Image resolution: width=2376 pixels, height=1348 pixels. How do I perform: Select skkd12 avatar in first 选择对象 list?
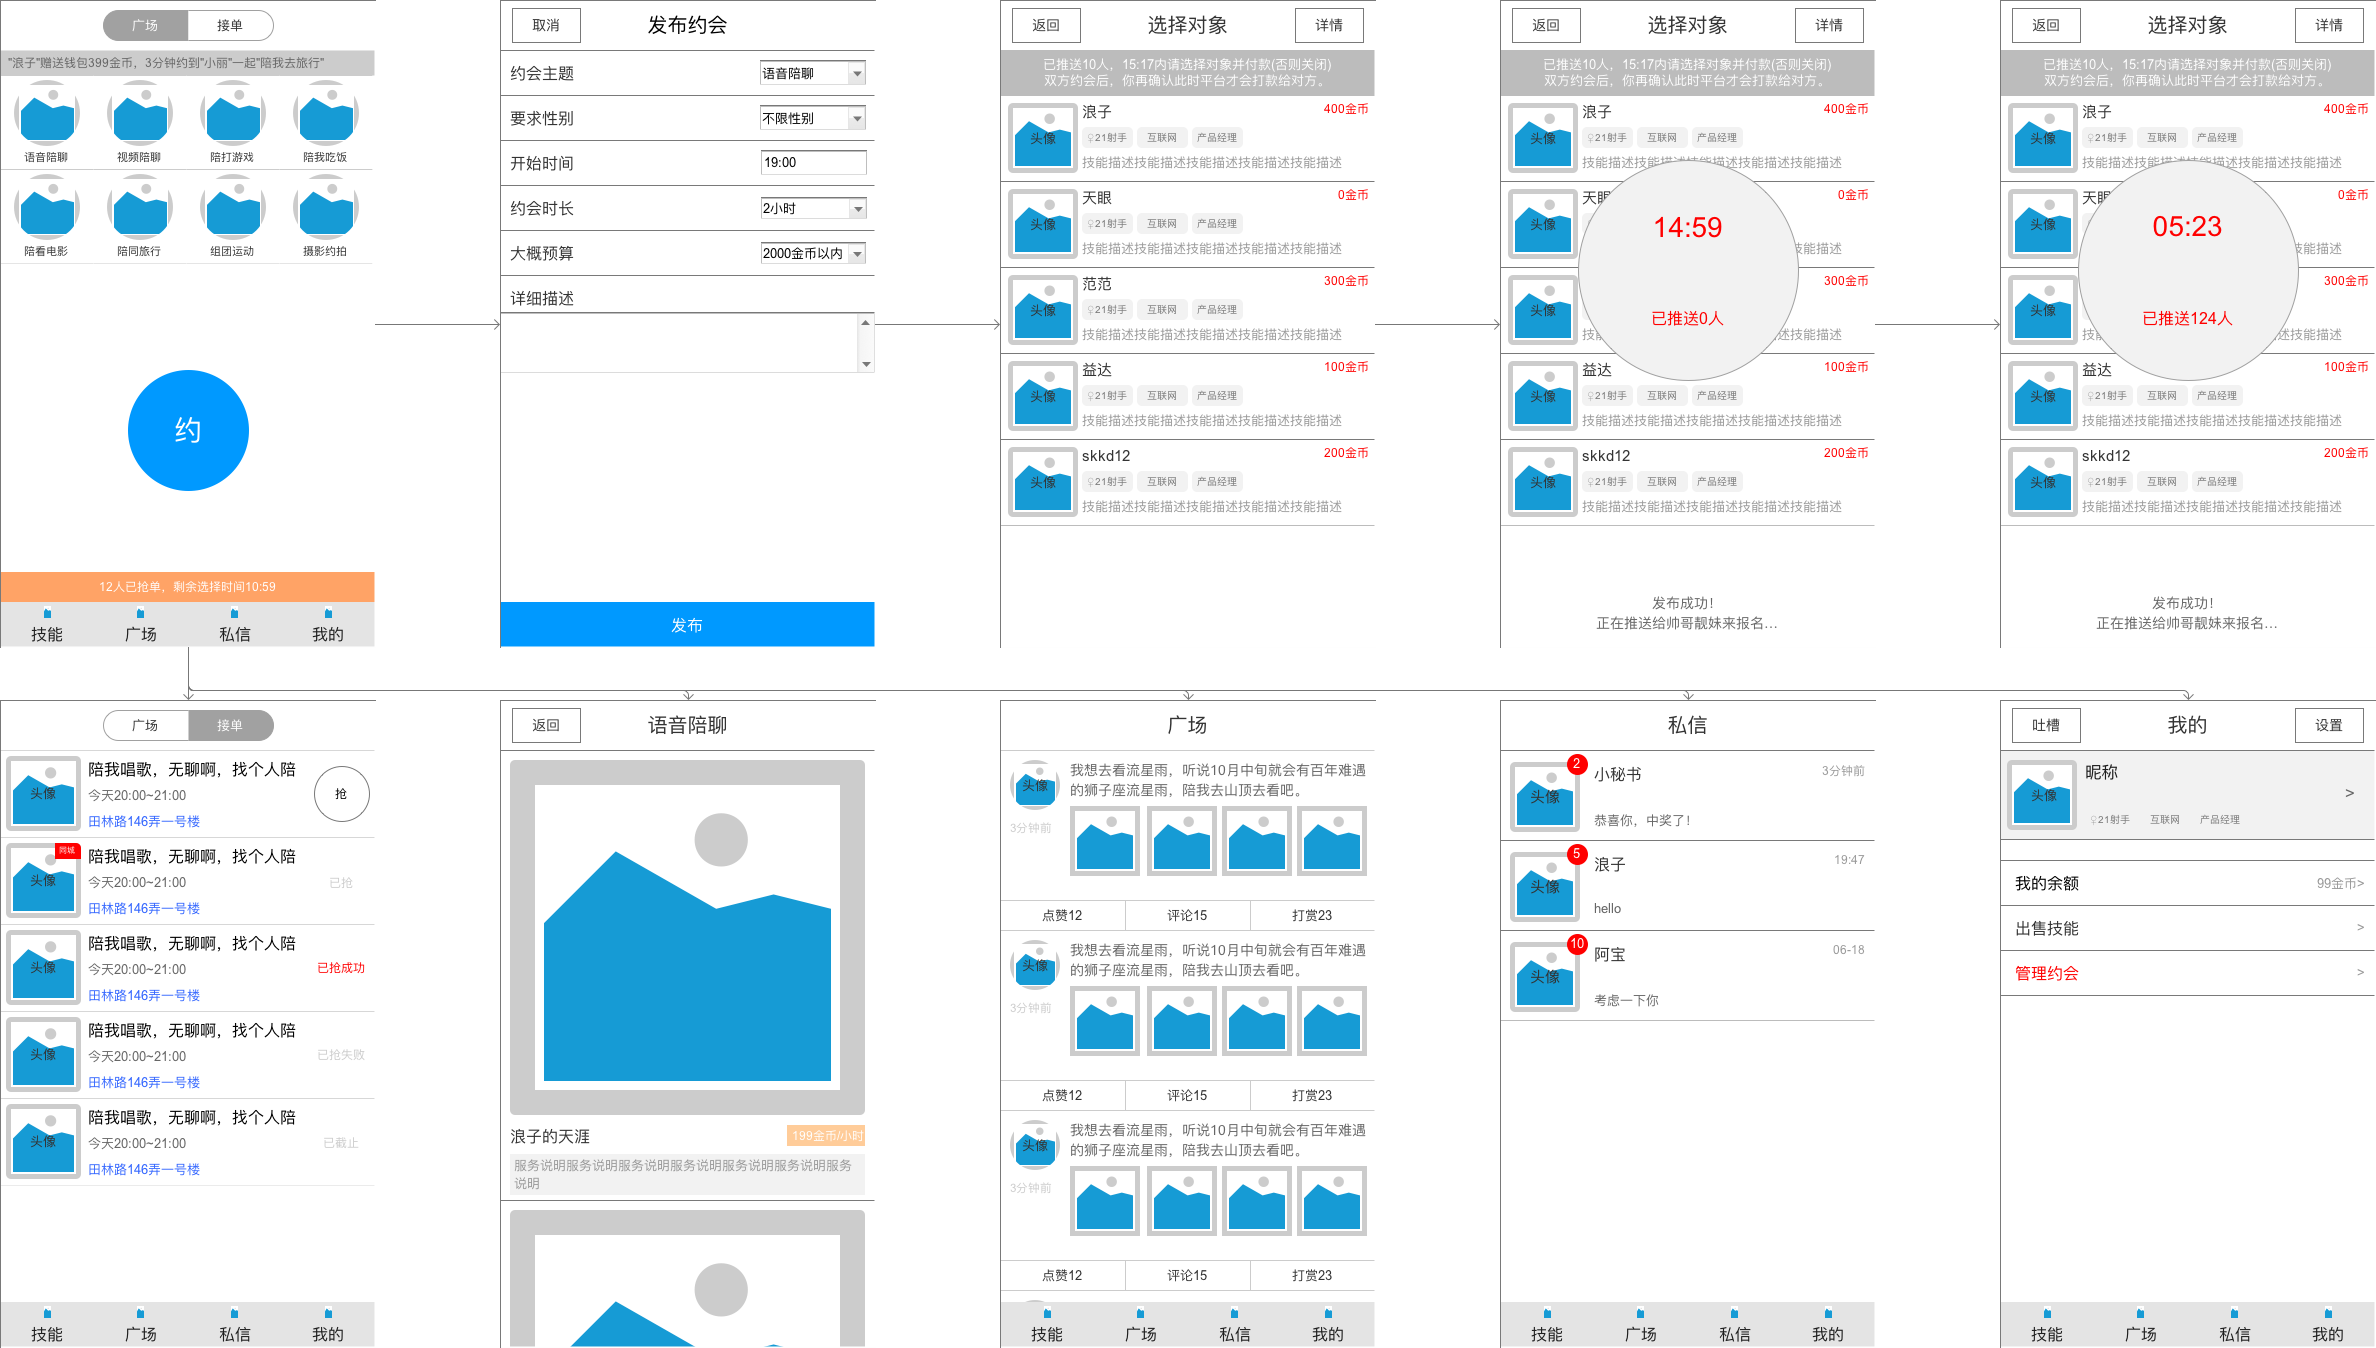[1043, 482]
